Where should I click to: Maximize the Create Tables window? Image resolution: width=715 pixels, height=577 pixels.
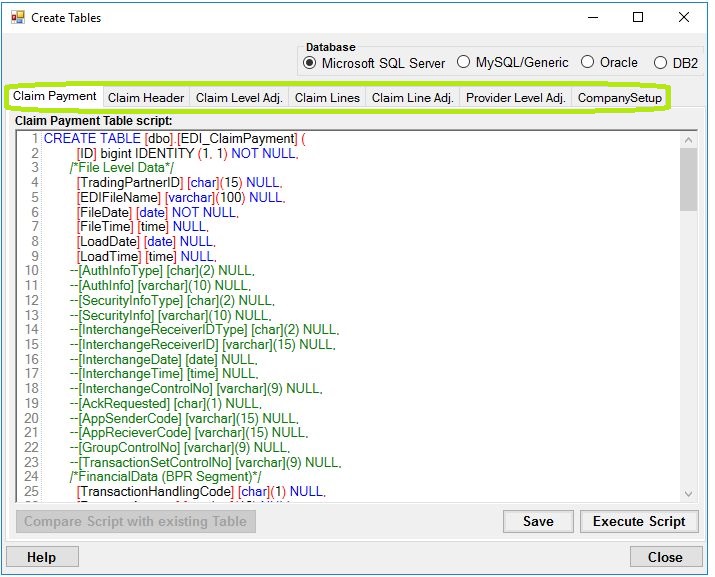point(638,17)
